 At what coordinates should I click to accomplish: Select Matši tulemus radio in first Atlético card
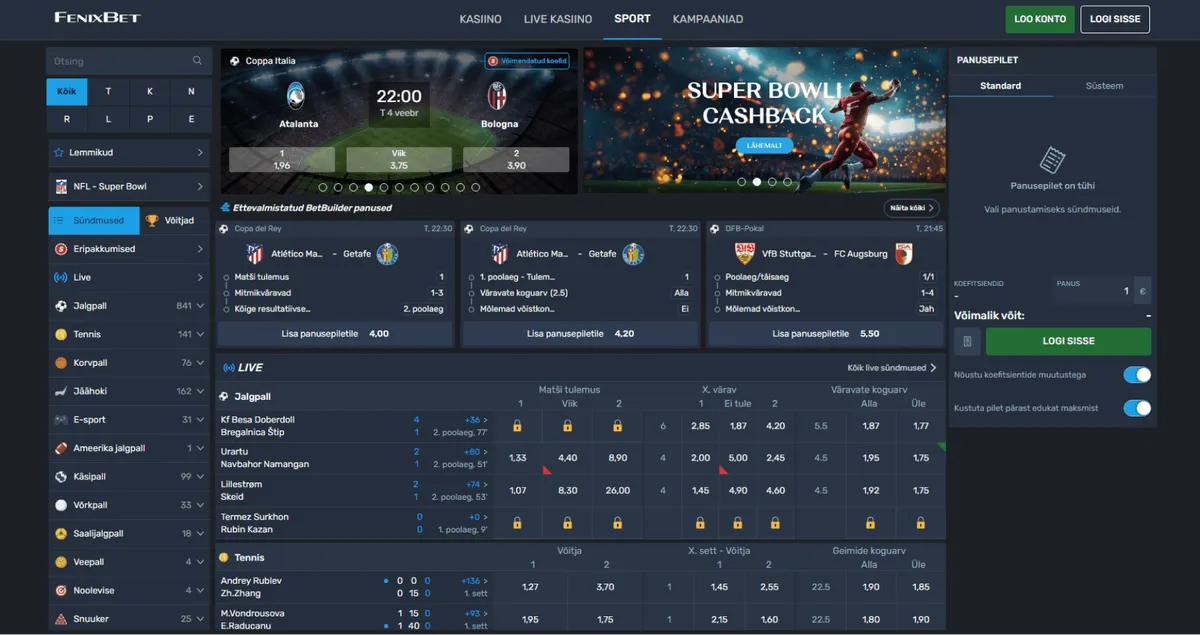(x=226, y=277)
